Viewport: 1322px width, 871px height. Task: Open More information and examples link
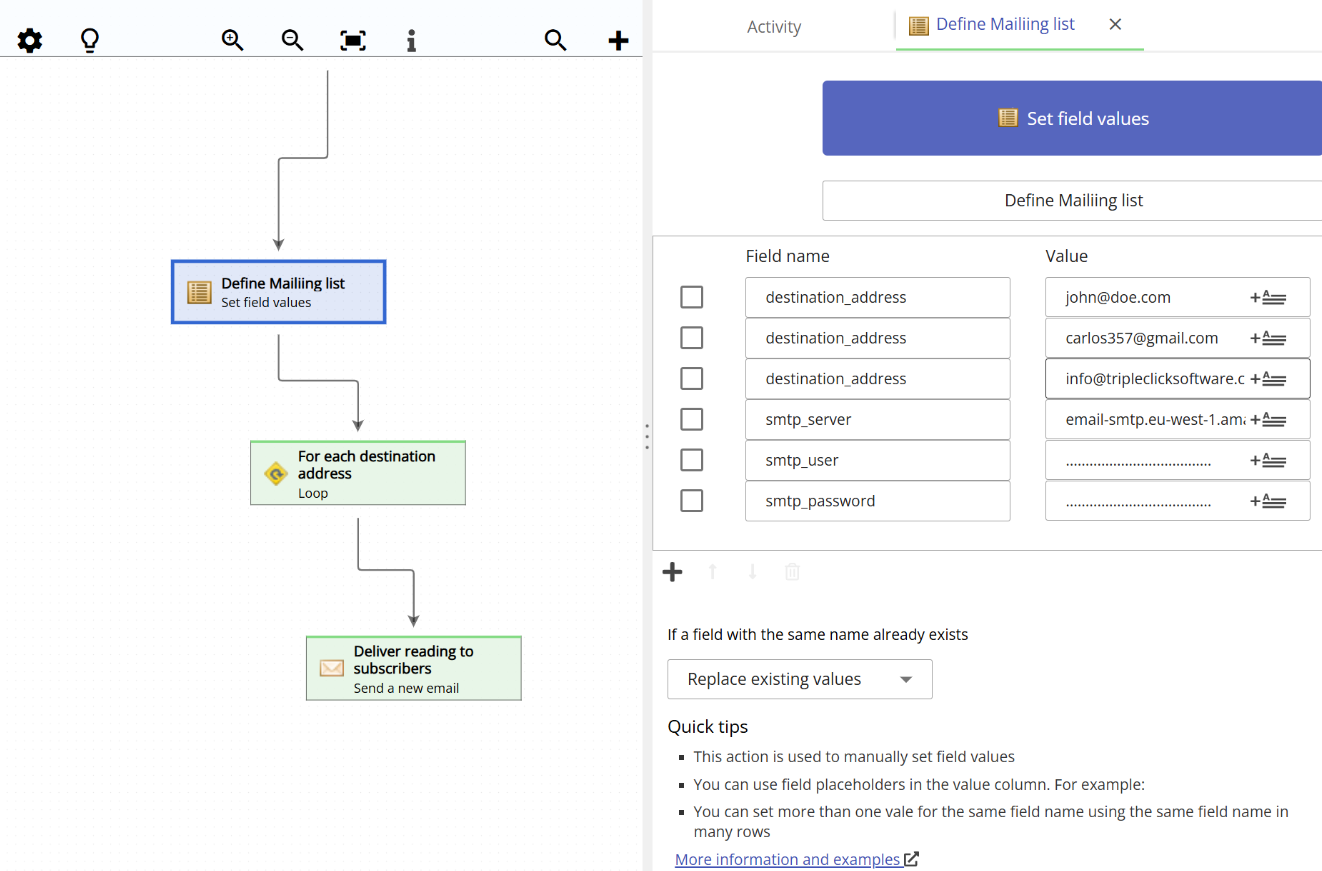pos(787,859)
